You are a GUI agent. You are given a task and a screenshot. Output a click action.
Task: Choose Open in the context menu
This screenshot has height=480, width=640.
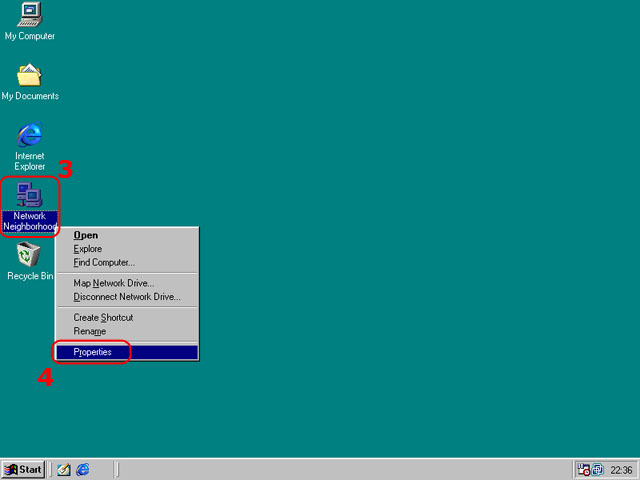pos(127,235)
